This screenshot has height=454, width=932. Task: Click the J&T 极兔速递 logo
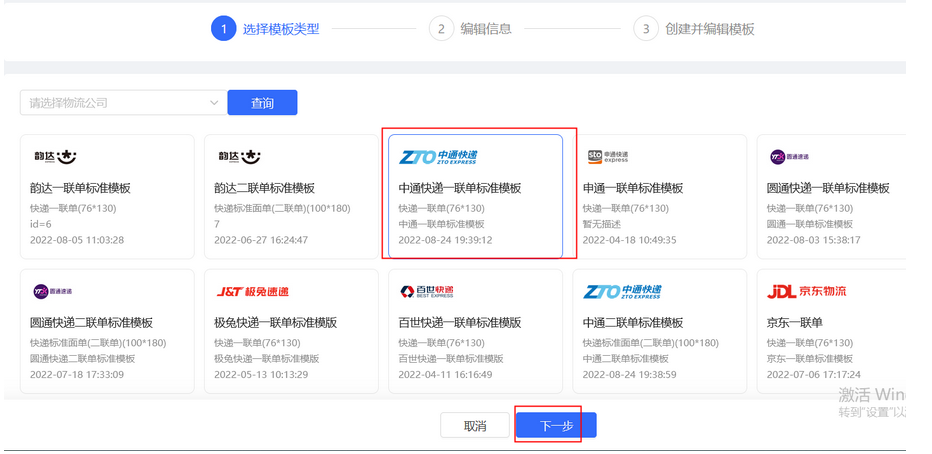(x=253, y=292)
